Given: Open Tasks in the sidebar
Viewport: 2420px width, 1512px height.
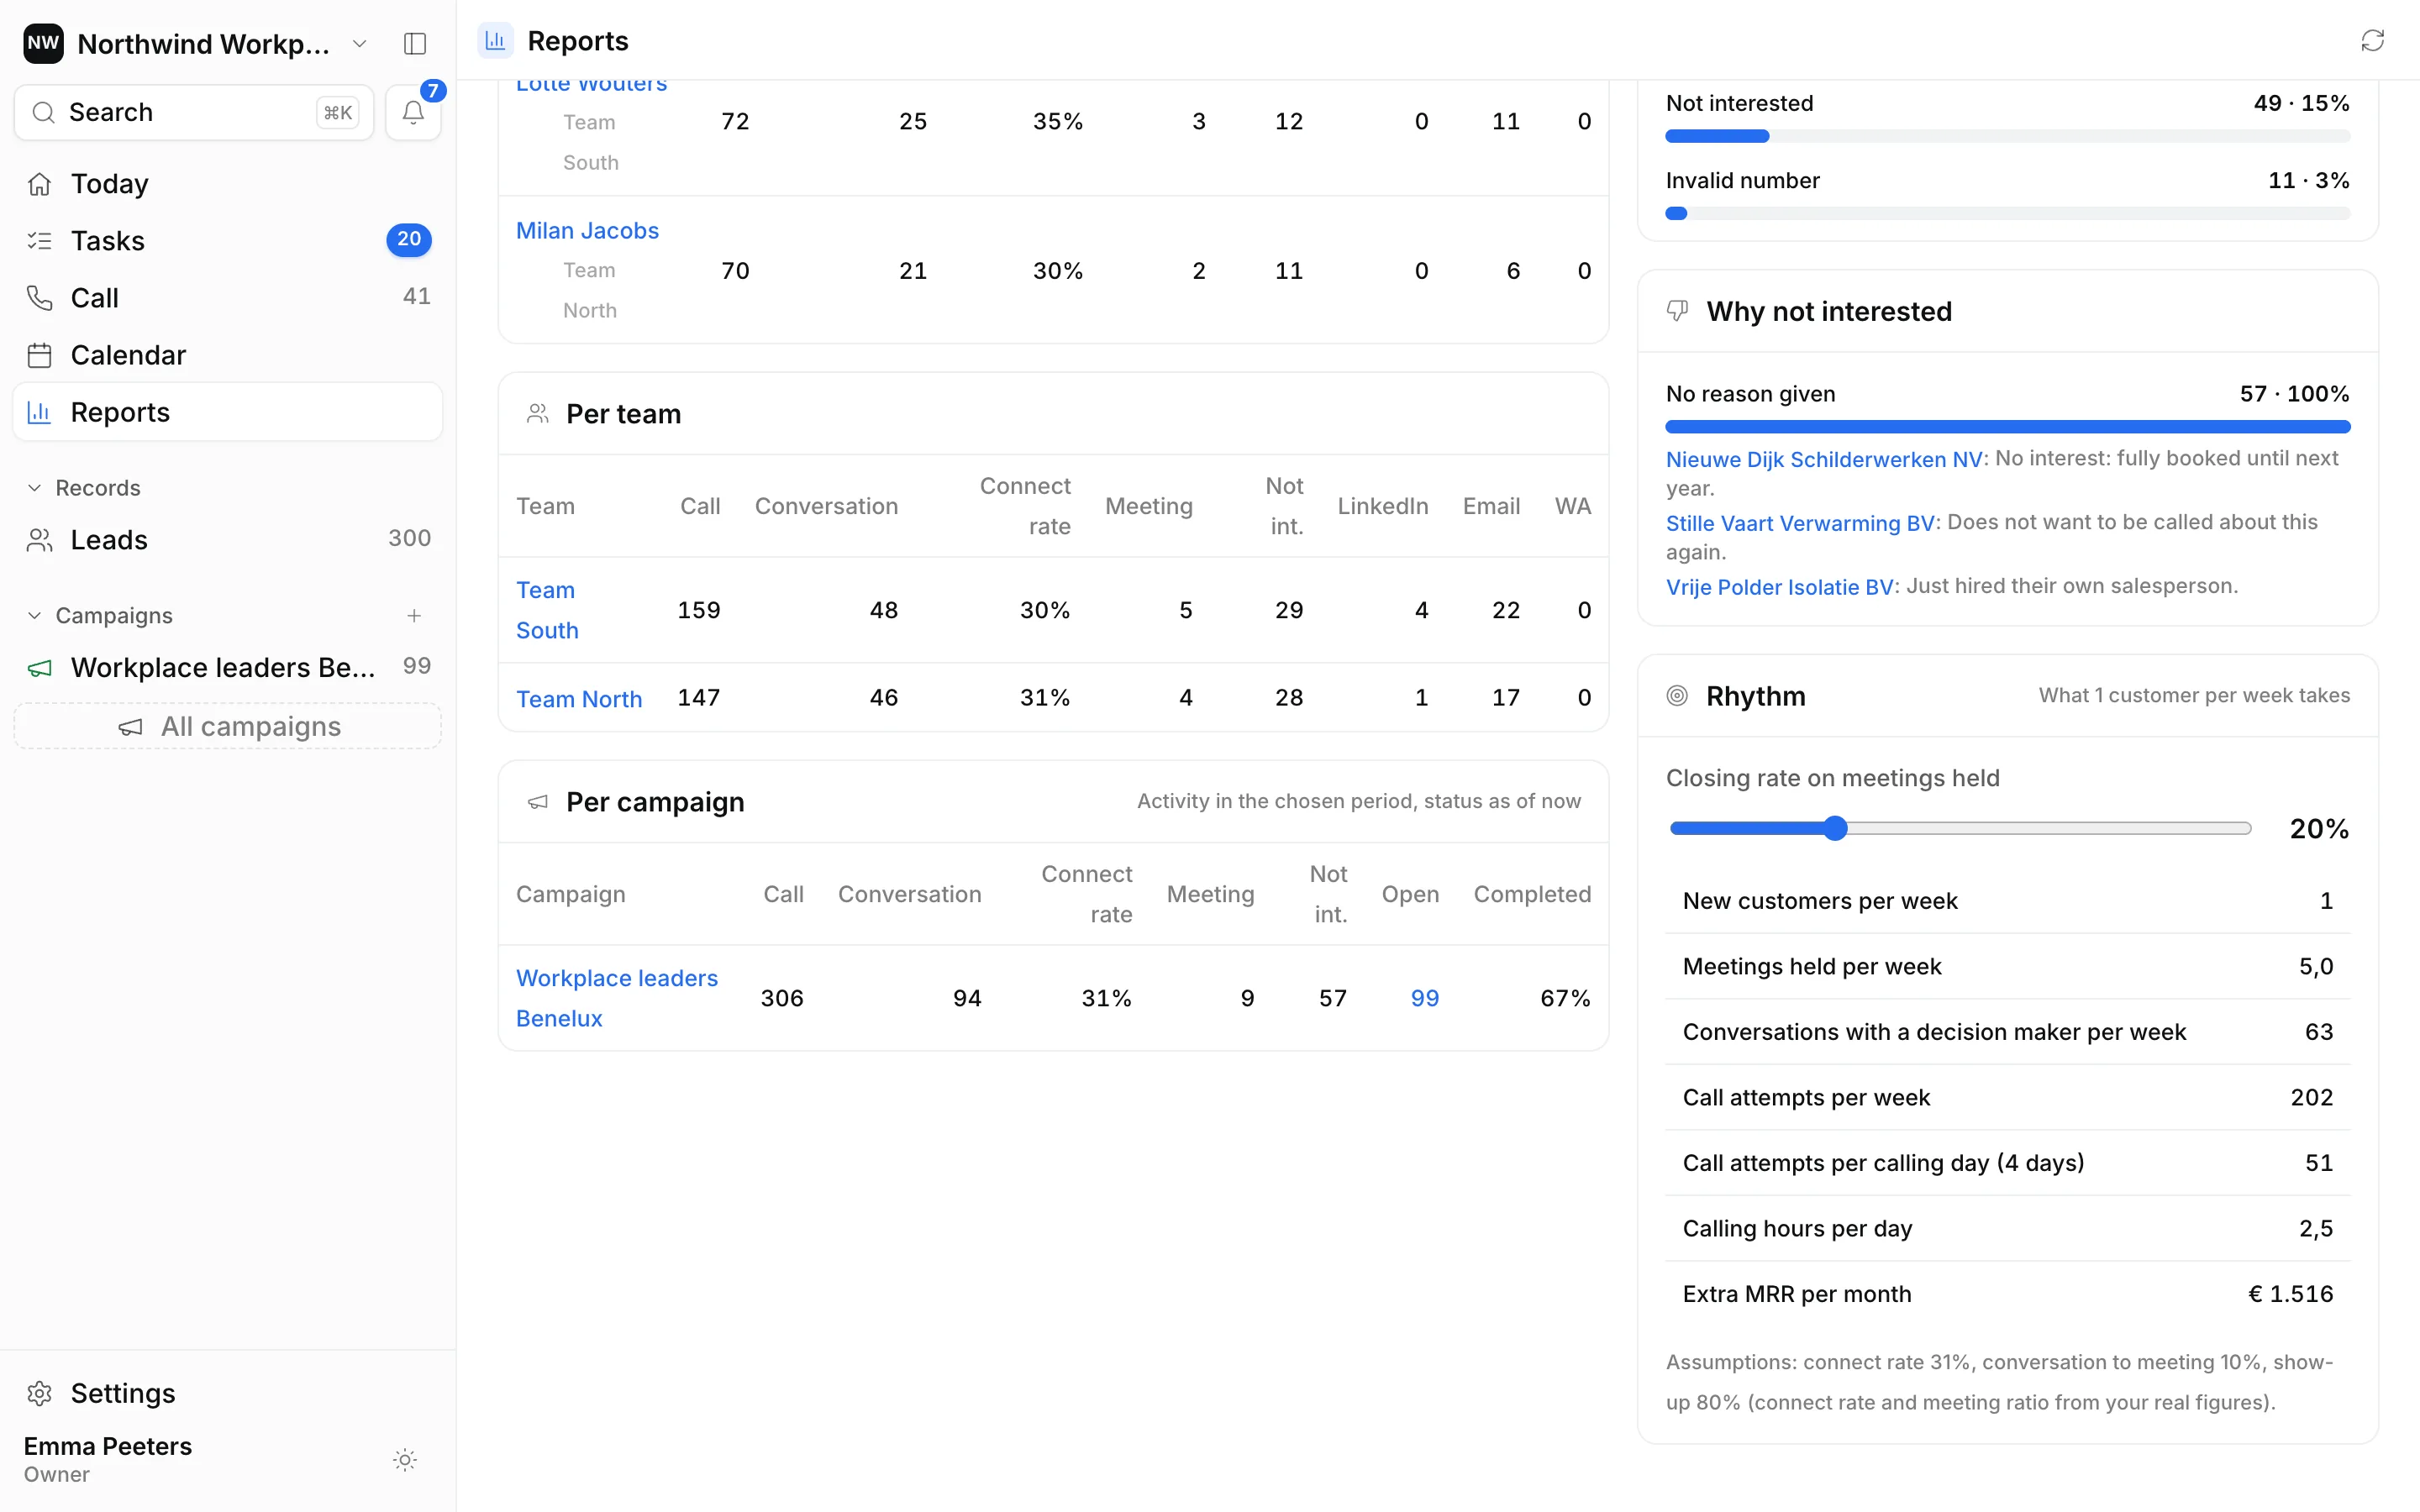Looking at the screenshot, I should (x=228, y=241).
